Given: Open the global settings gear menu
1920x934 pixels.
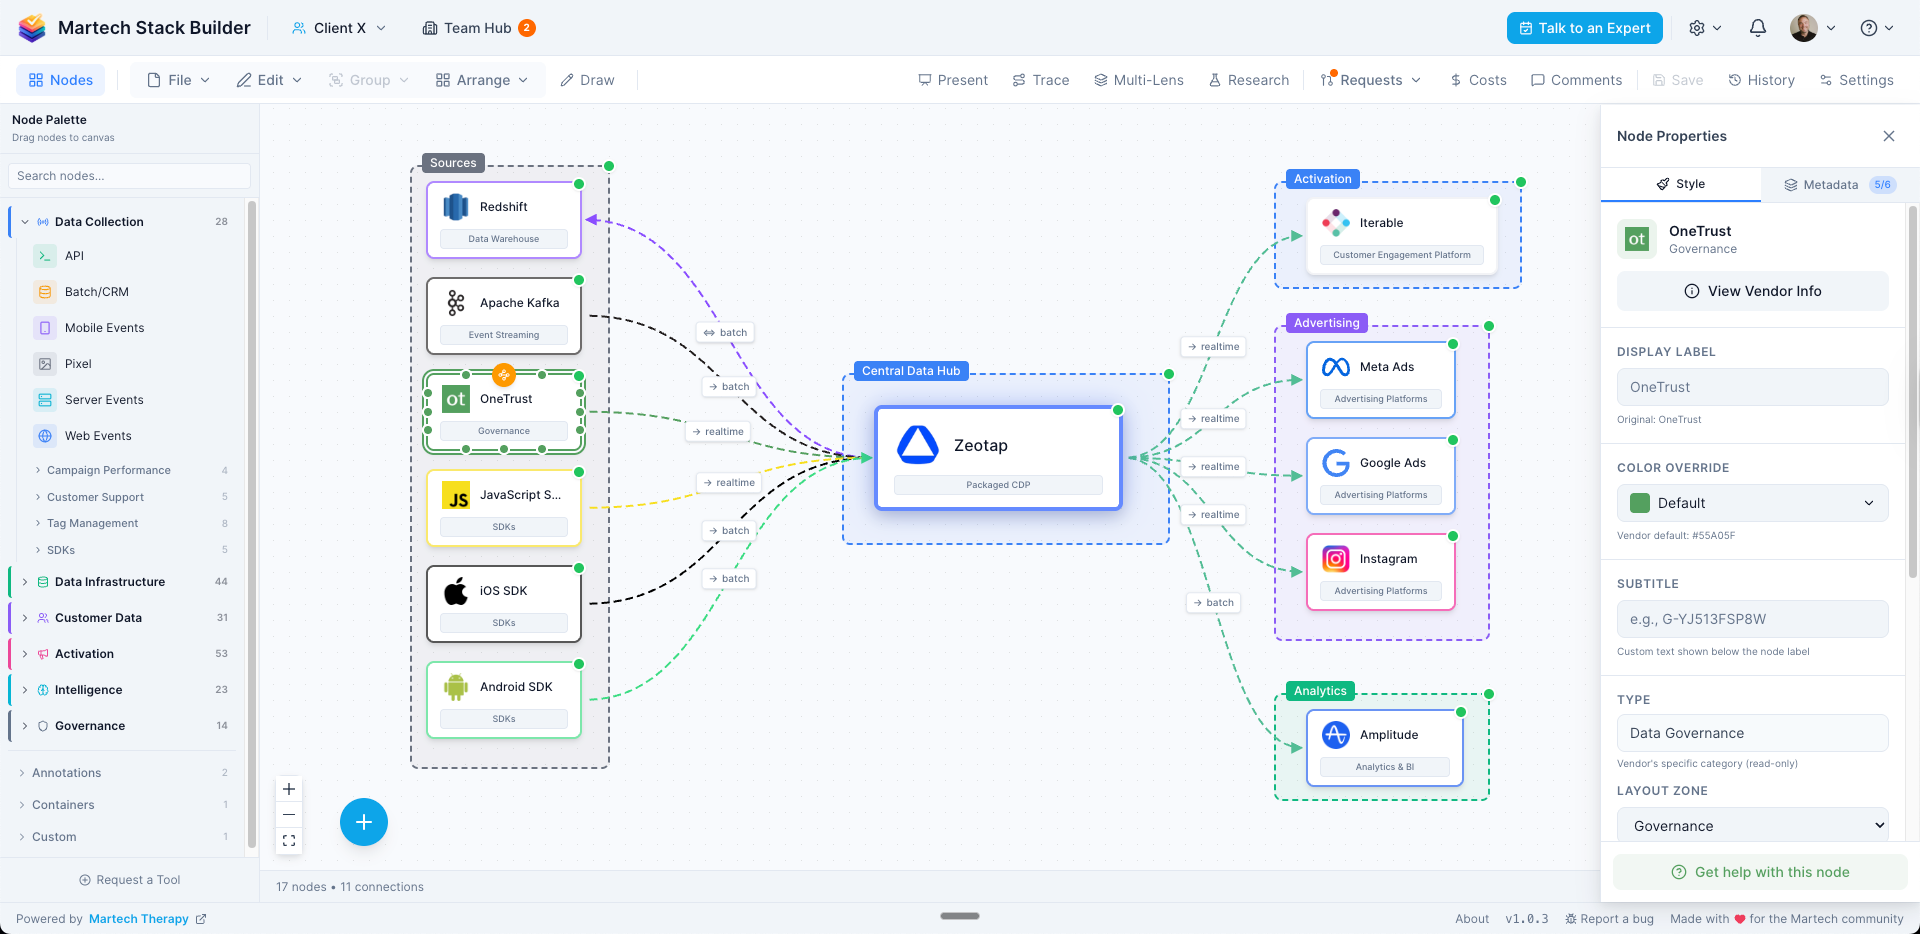Looking at the screenshot, I should (1705, 28).
